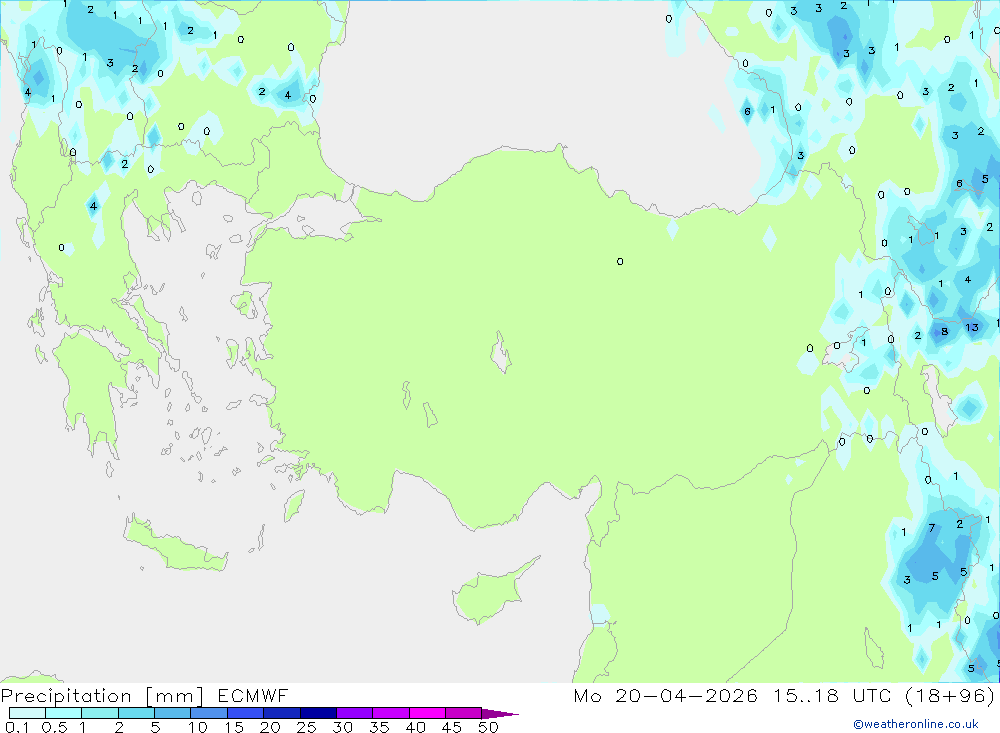The image size is (1000, 733).
Task: Click the '15..18 UTC' time label
Action: click(x=832, y=695)
